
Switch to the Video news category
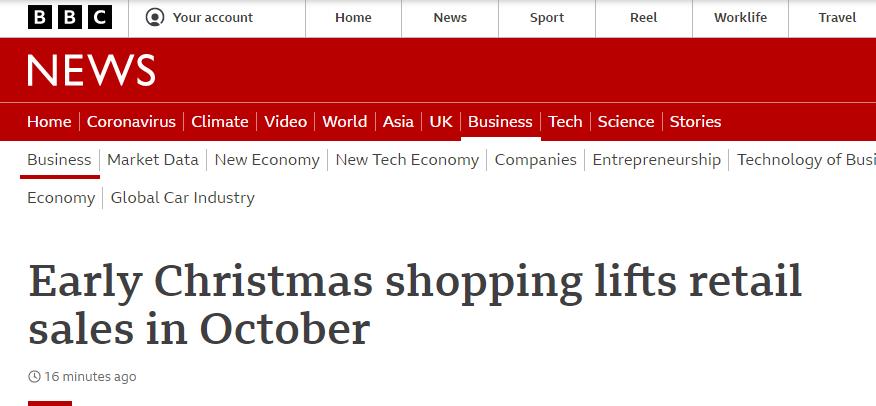(x=285, y=122)
